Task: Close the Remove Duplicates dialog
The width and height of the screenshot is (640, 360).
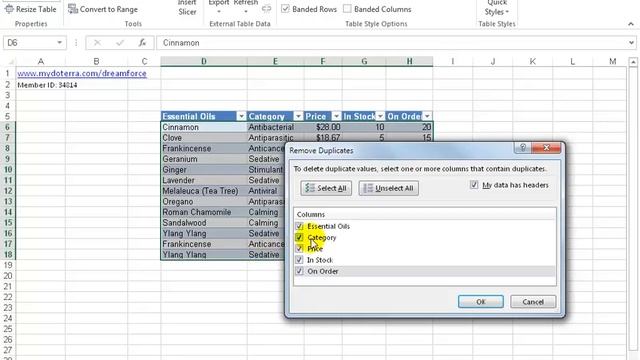Action: (547, 147)
